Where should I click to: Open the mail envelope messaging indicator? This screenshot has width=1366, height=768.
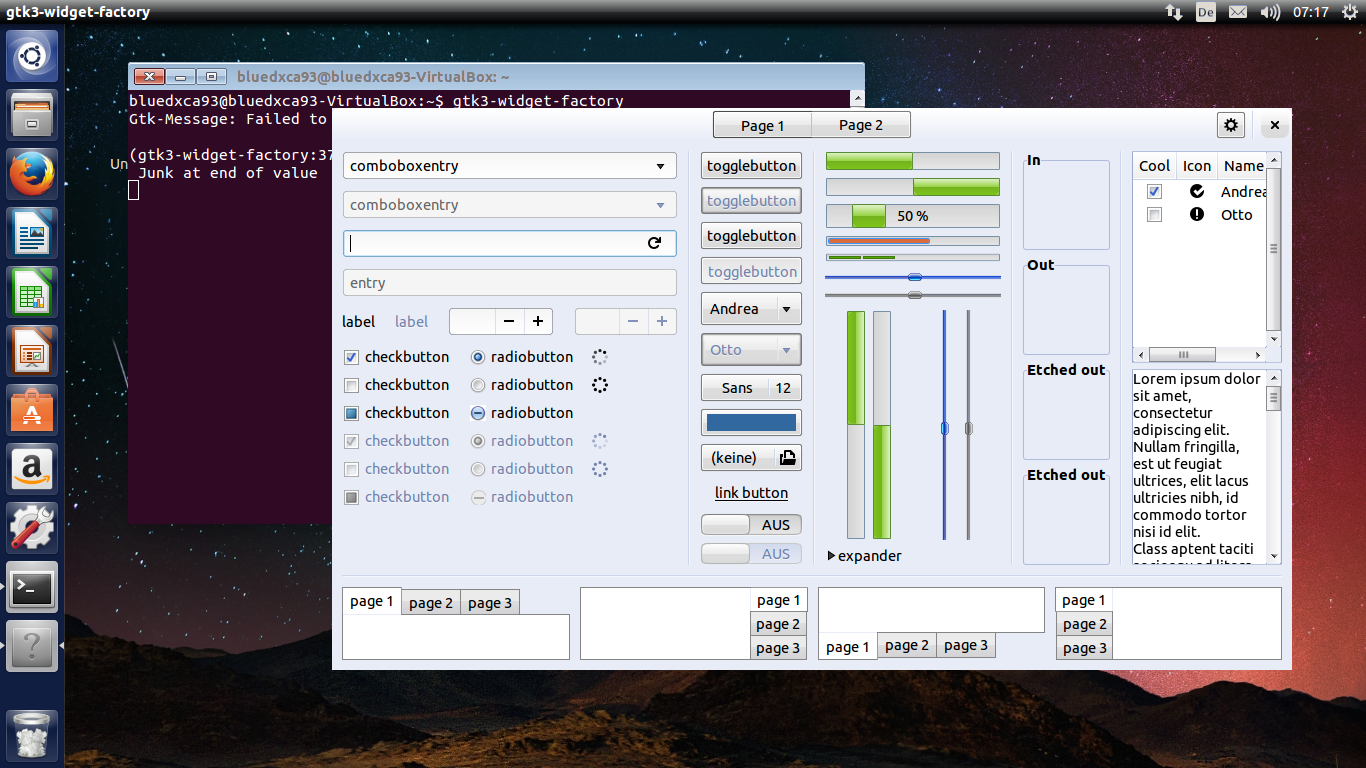click(1238, 12)
